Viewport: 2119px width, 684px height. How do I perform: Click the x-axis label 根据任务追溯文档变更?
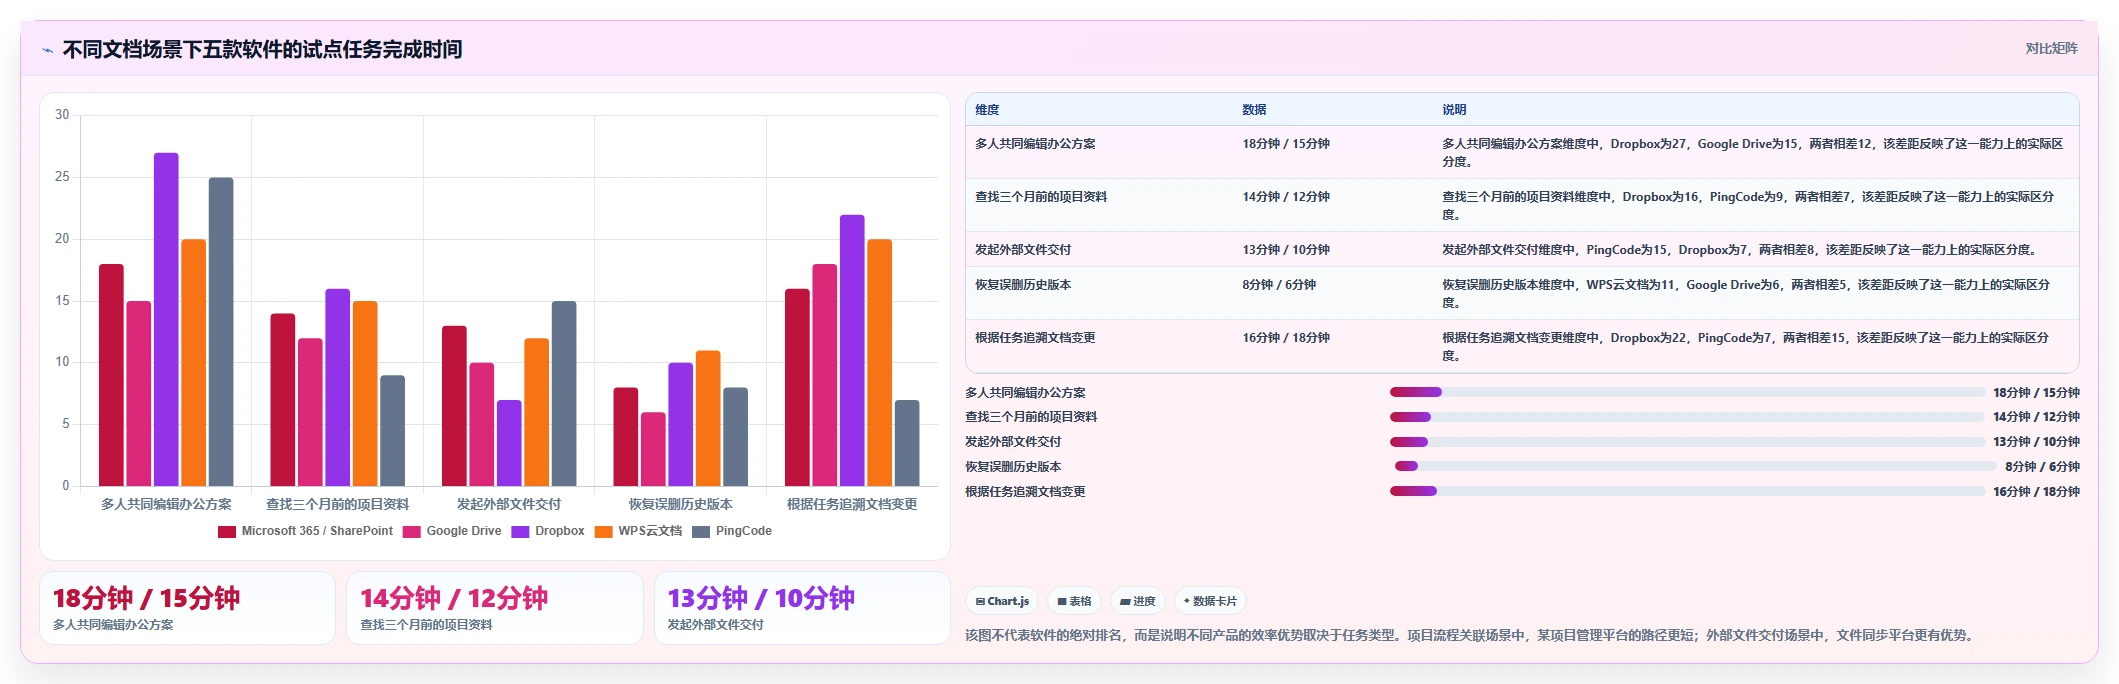[852, 504]
